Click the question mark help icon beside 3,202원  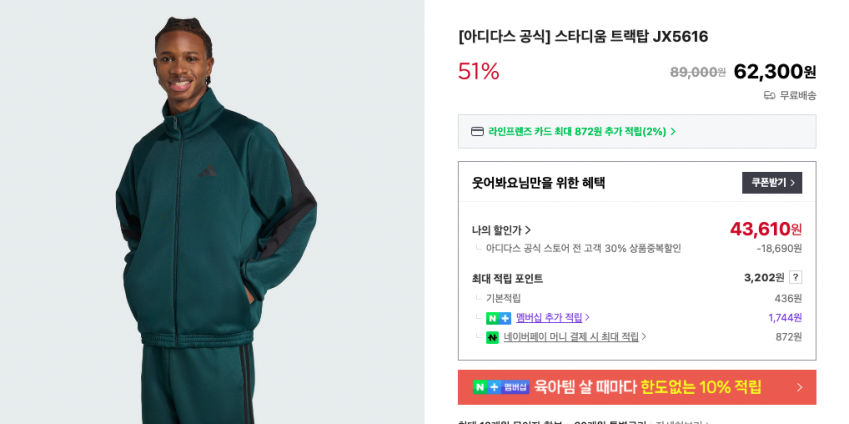(x=795, y=278)
